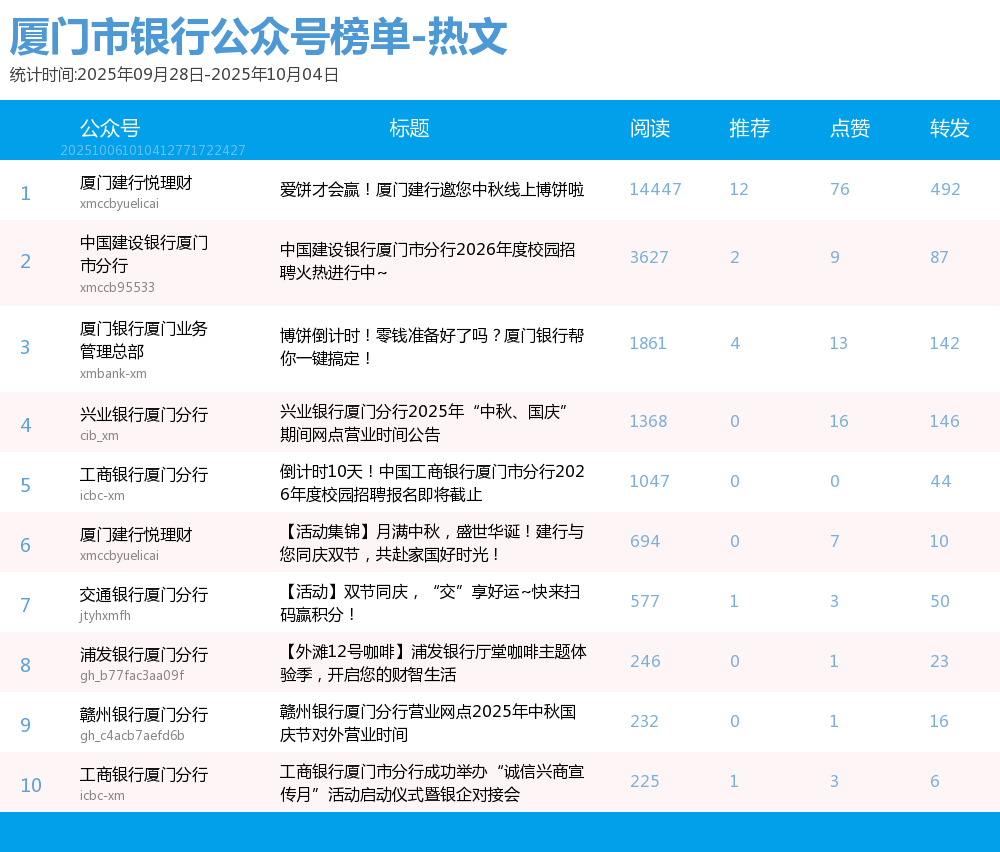
Task: Click the share count 492 in row 1
Action: click(x=945, y=190)
